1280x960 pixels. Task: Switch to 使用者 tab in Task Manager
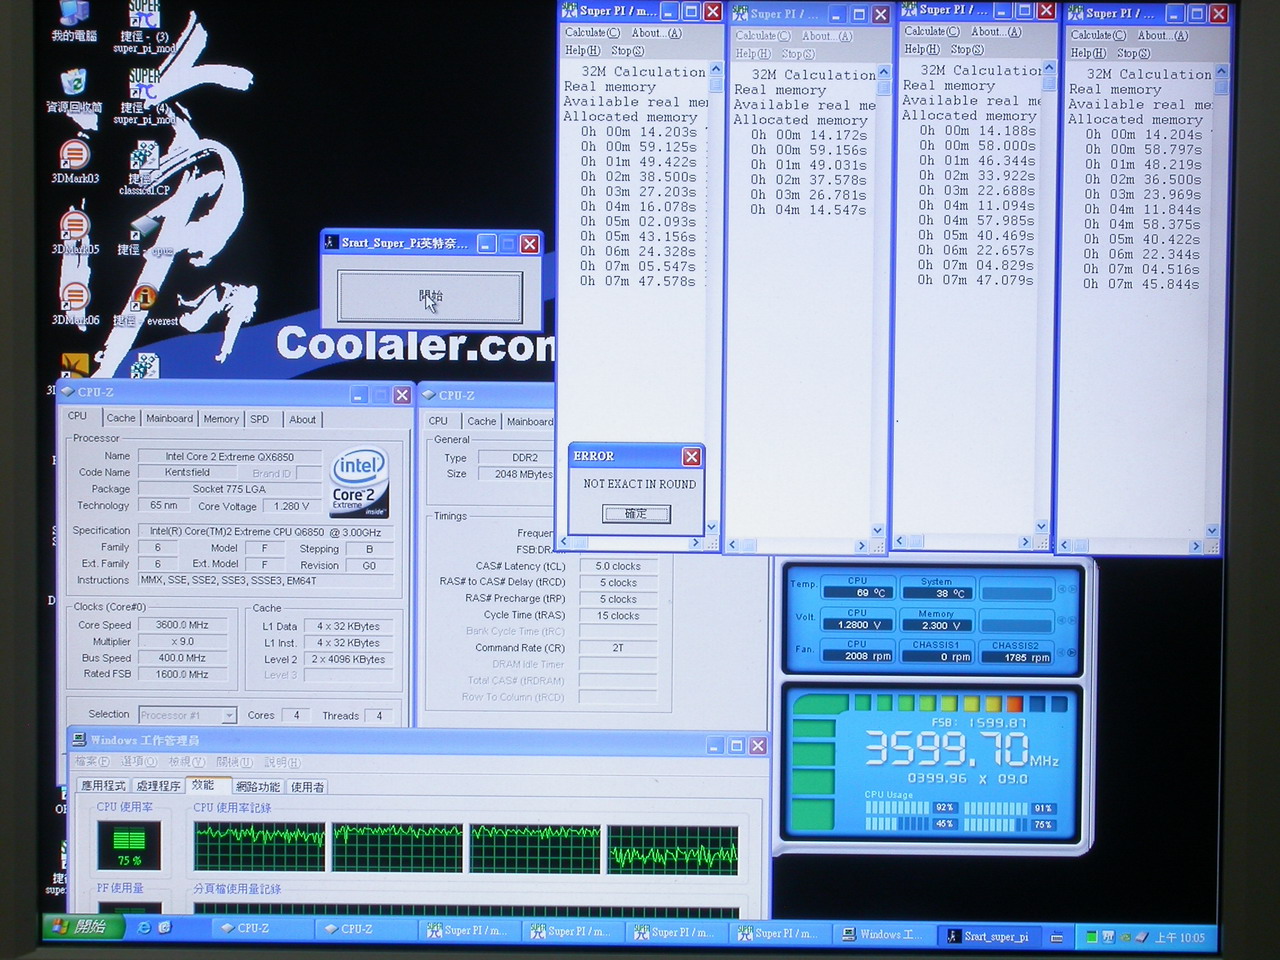tap(307, 787)
